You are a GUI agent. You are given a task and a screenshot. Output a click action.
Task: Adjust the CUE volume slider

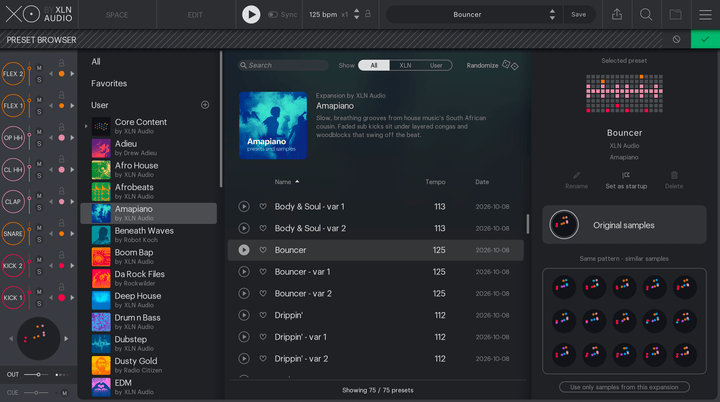(36, 392)
